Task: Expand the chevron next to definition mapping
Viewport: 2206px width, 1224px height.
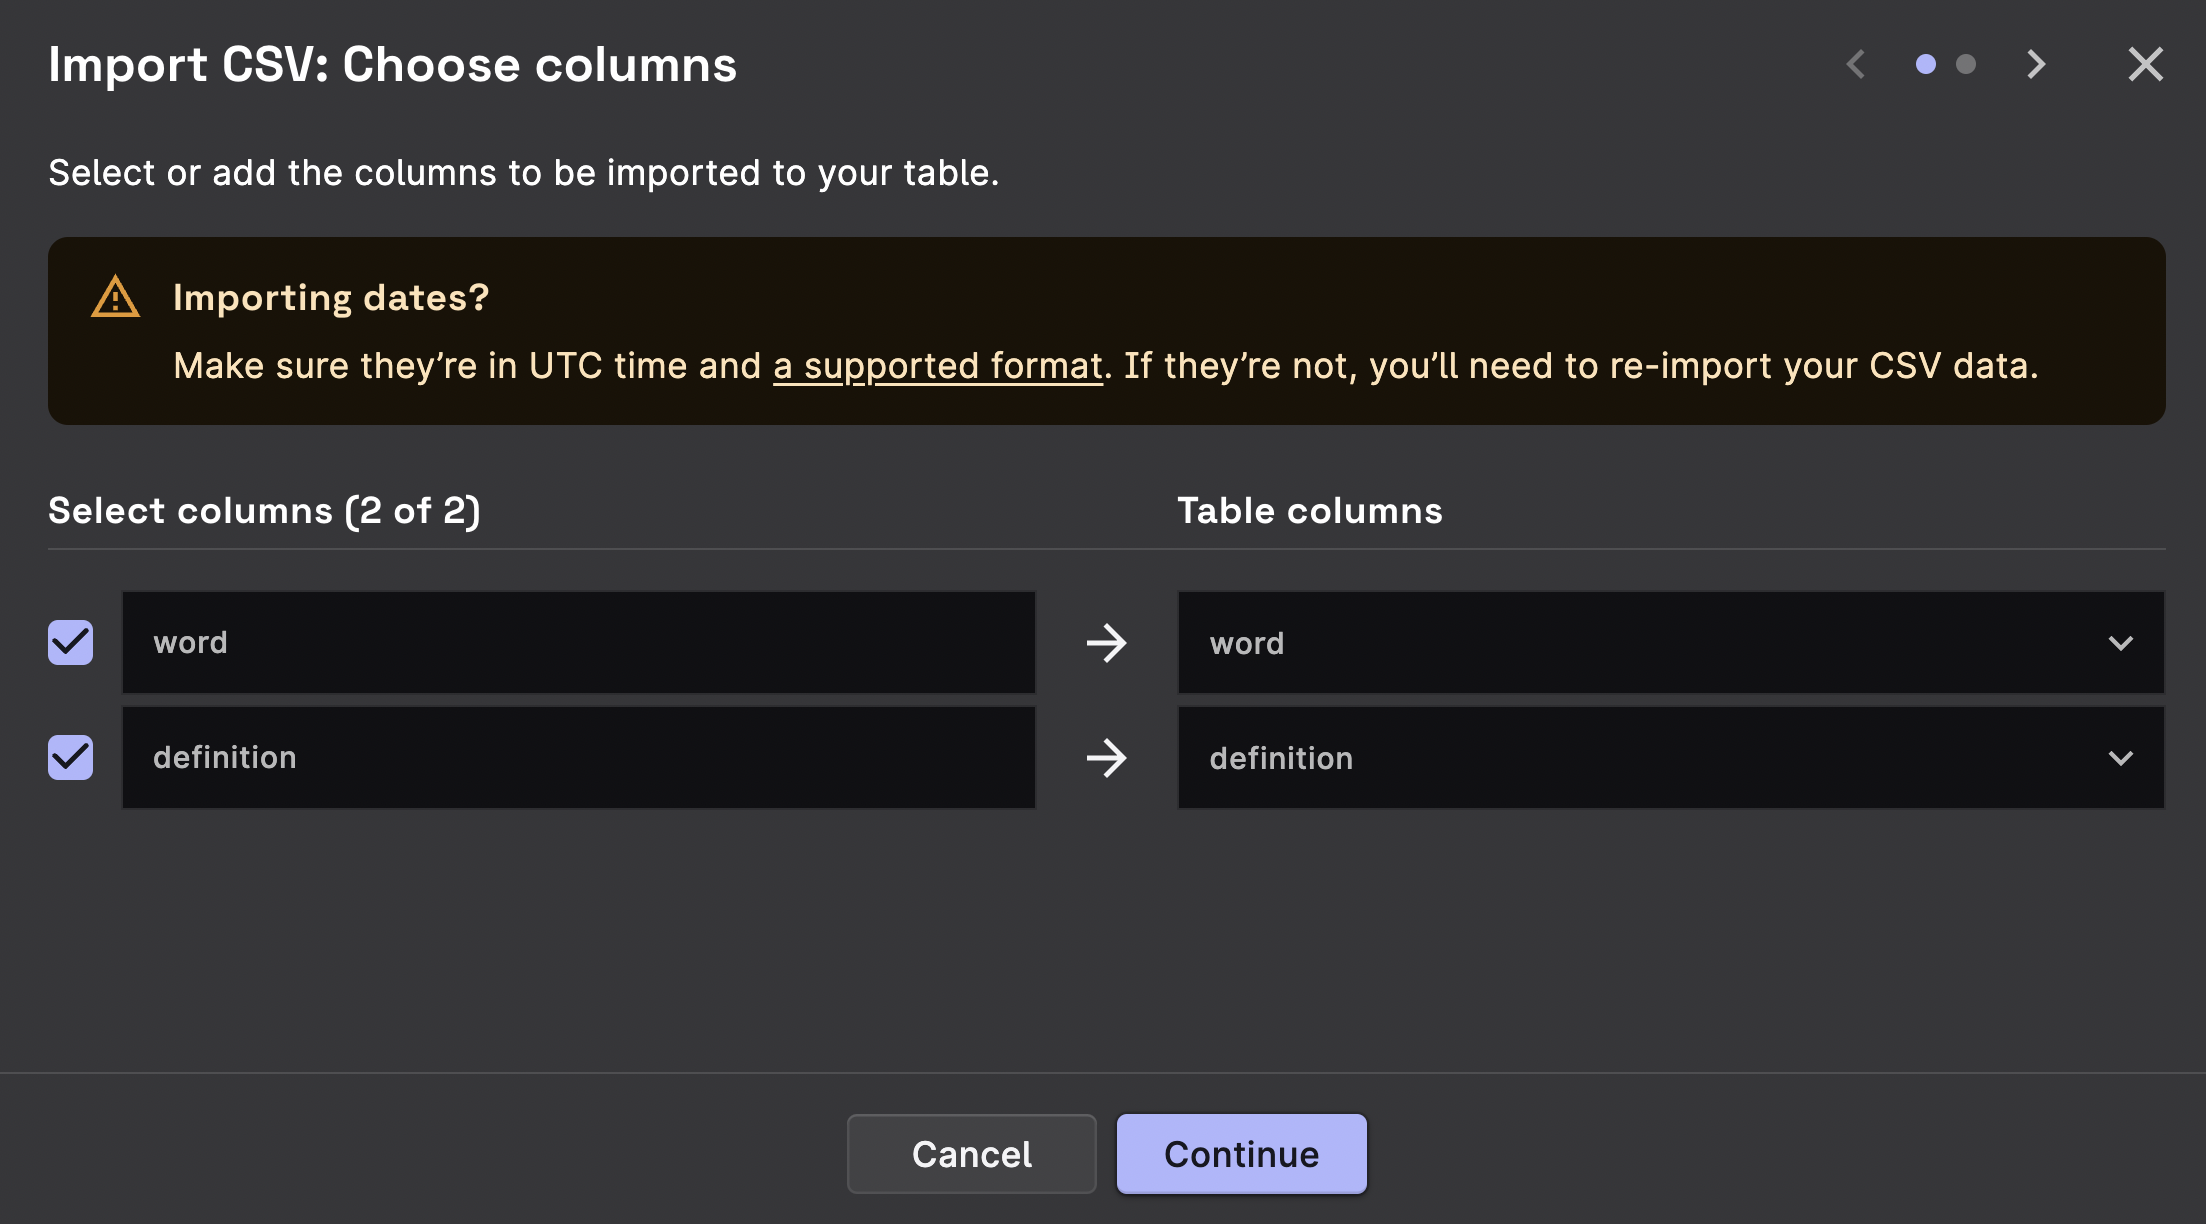Action: (2120, 758)
